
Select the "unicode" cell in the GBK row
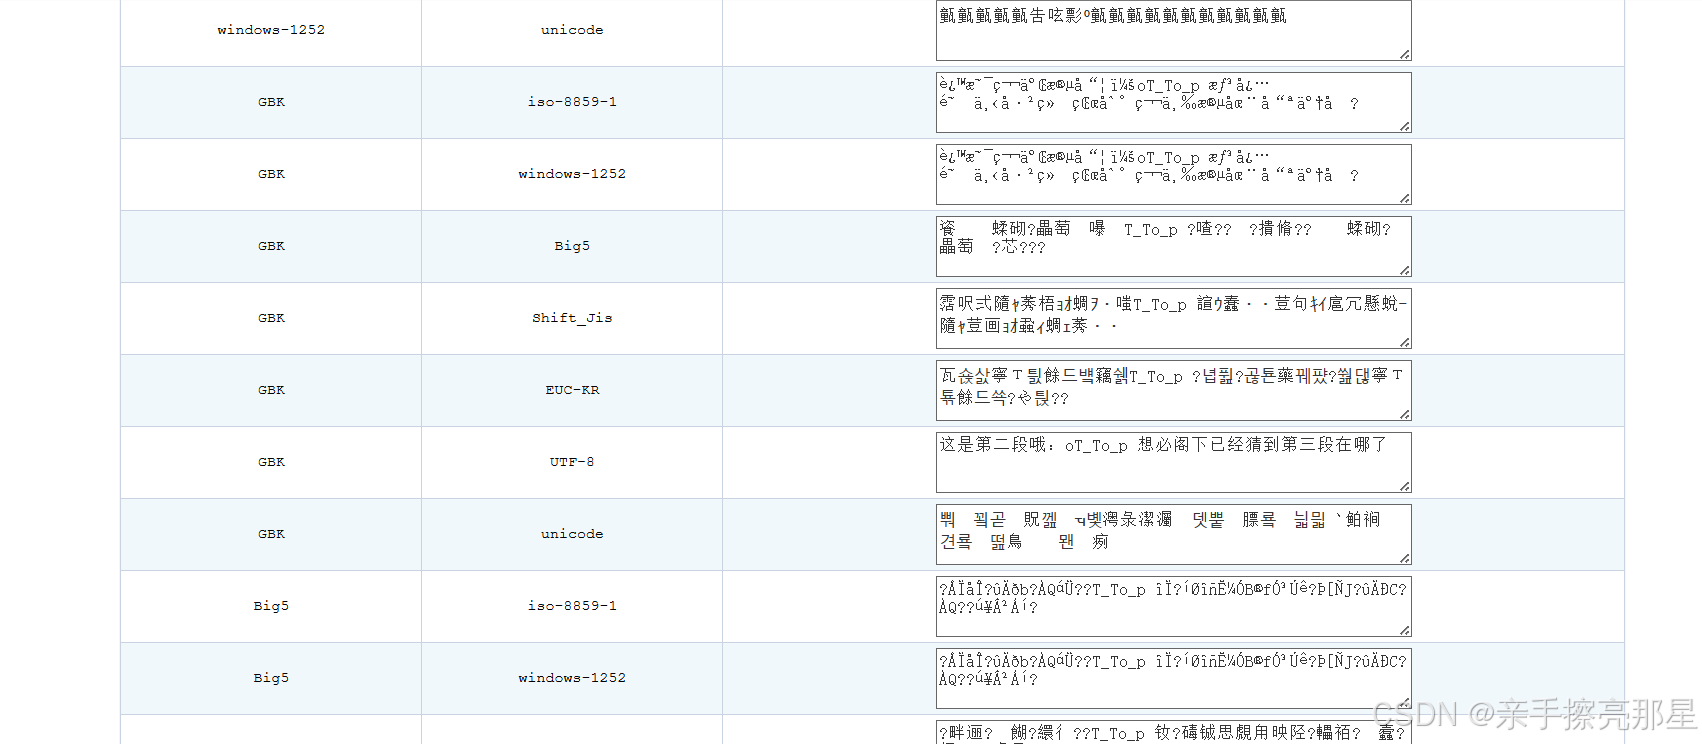coord(572,534)
